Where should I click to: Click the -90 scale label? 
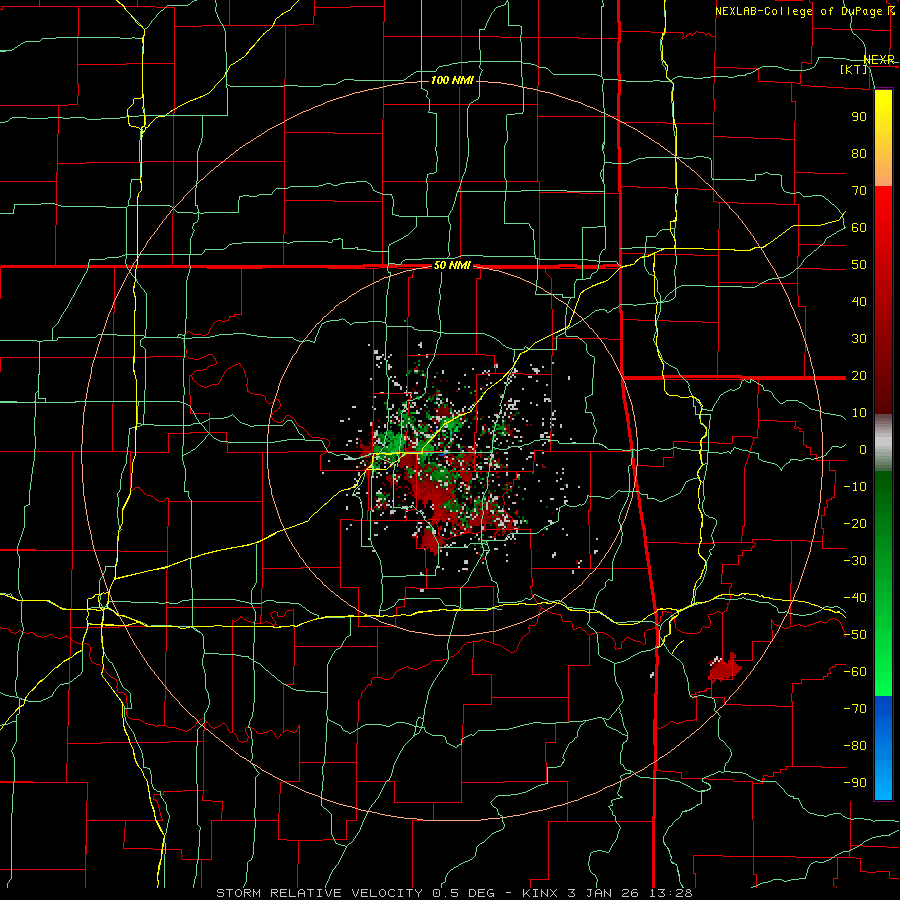point(855,783)
